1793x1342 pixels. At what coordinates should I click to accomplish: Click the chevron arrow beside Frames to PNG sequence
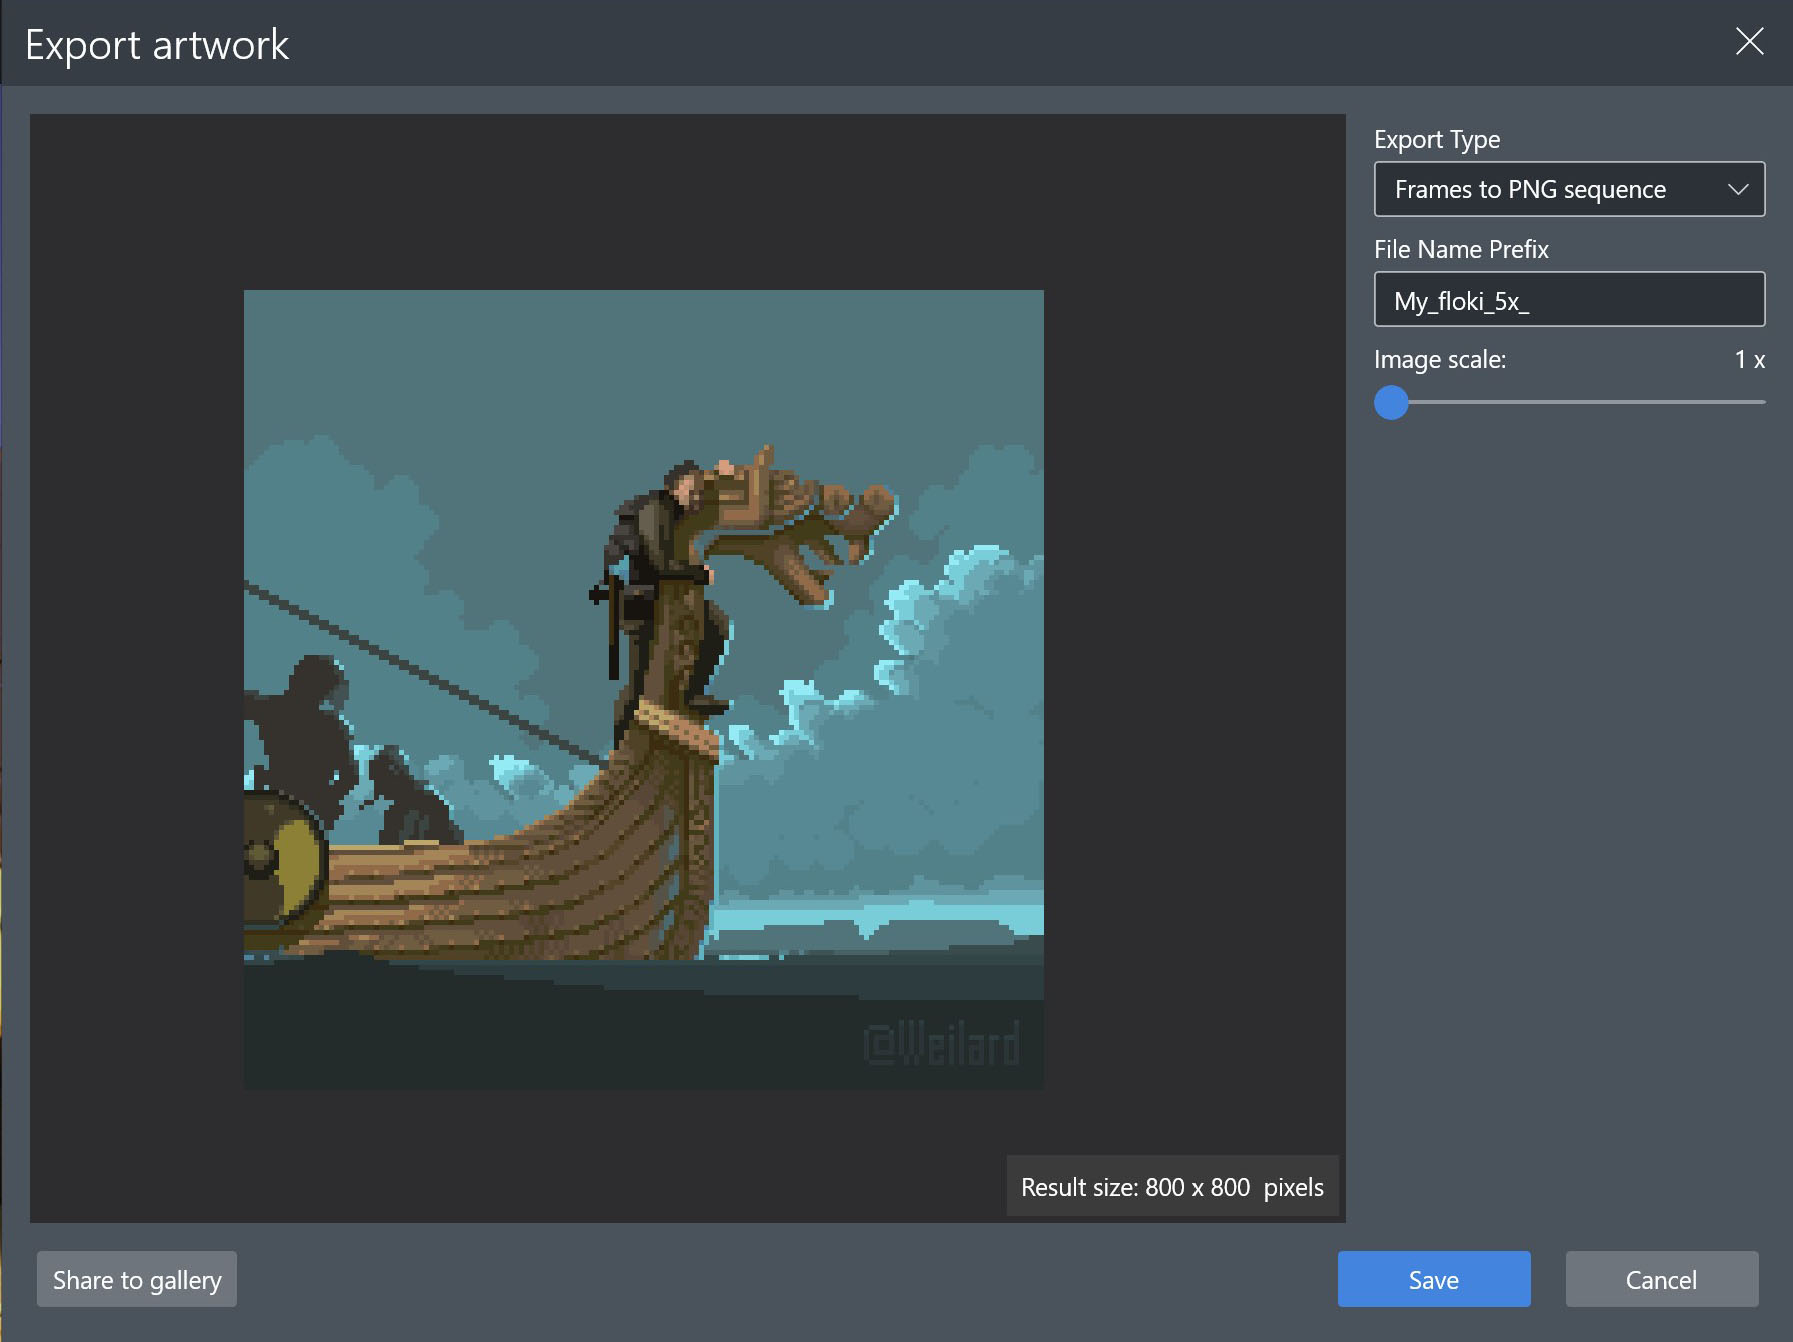(1738, 189)
